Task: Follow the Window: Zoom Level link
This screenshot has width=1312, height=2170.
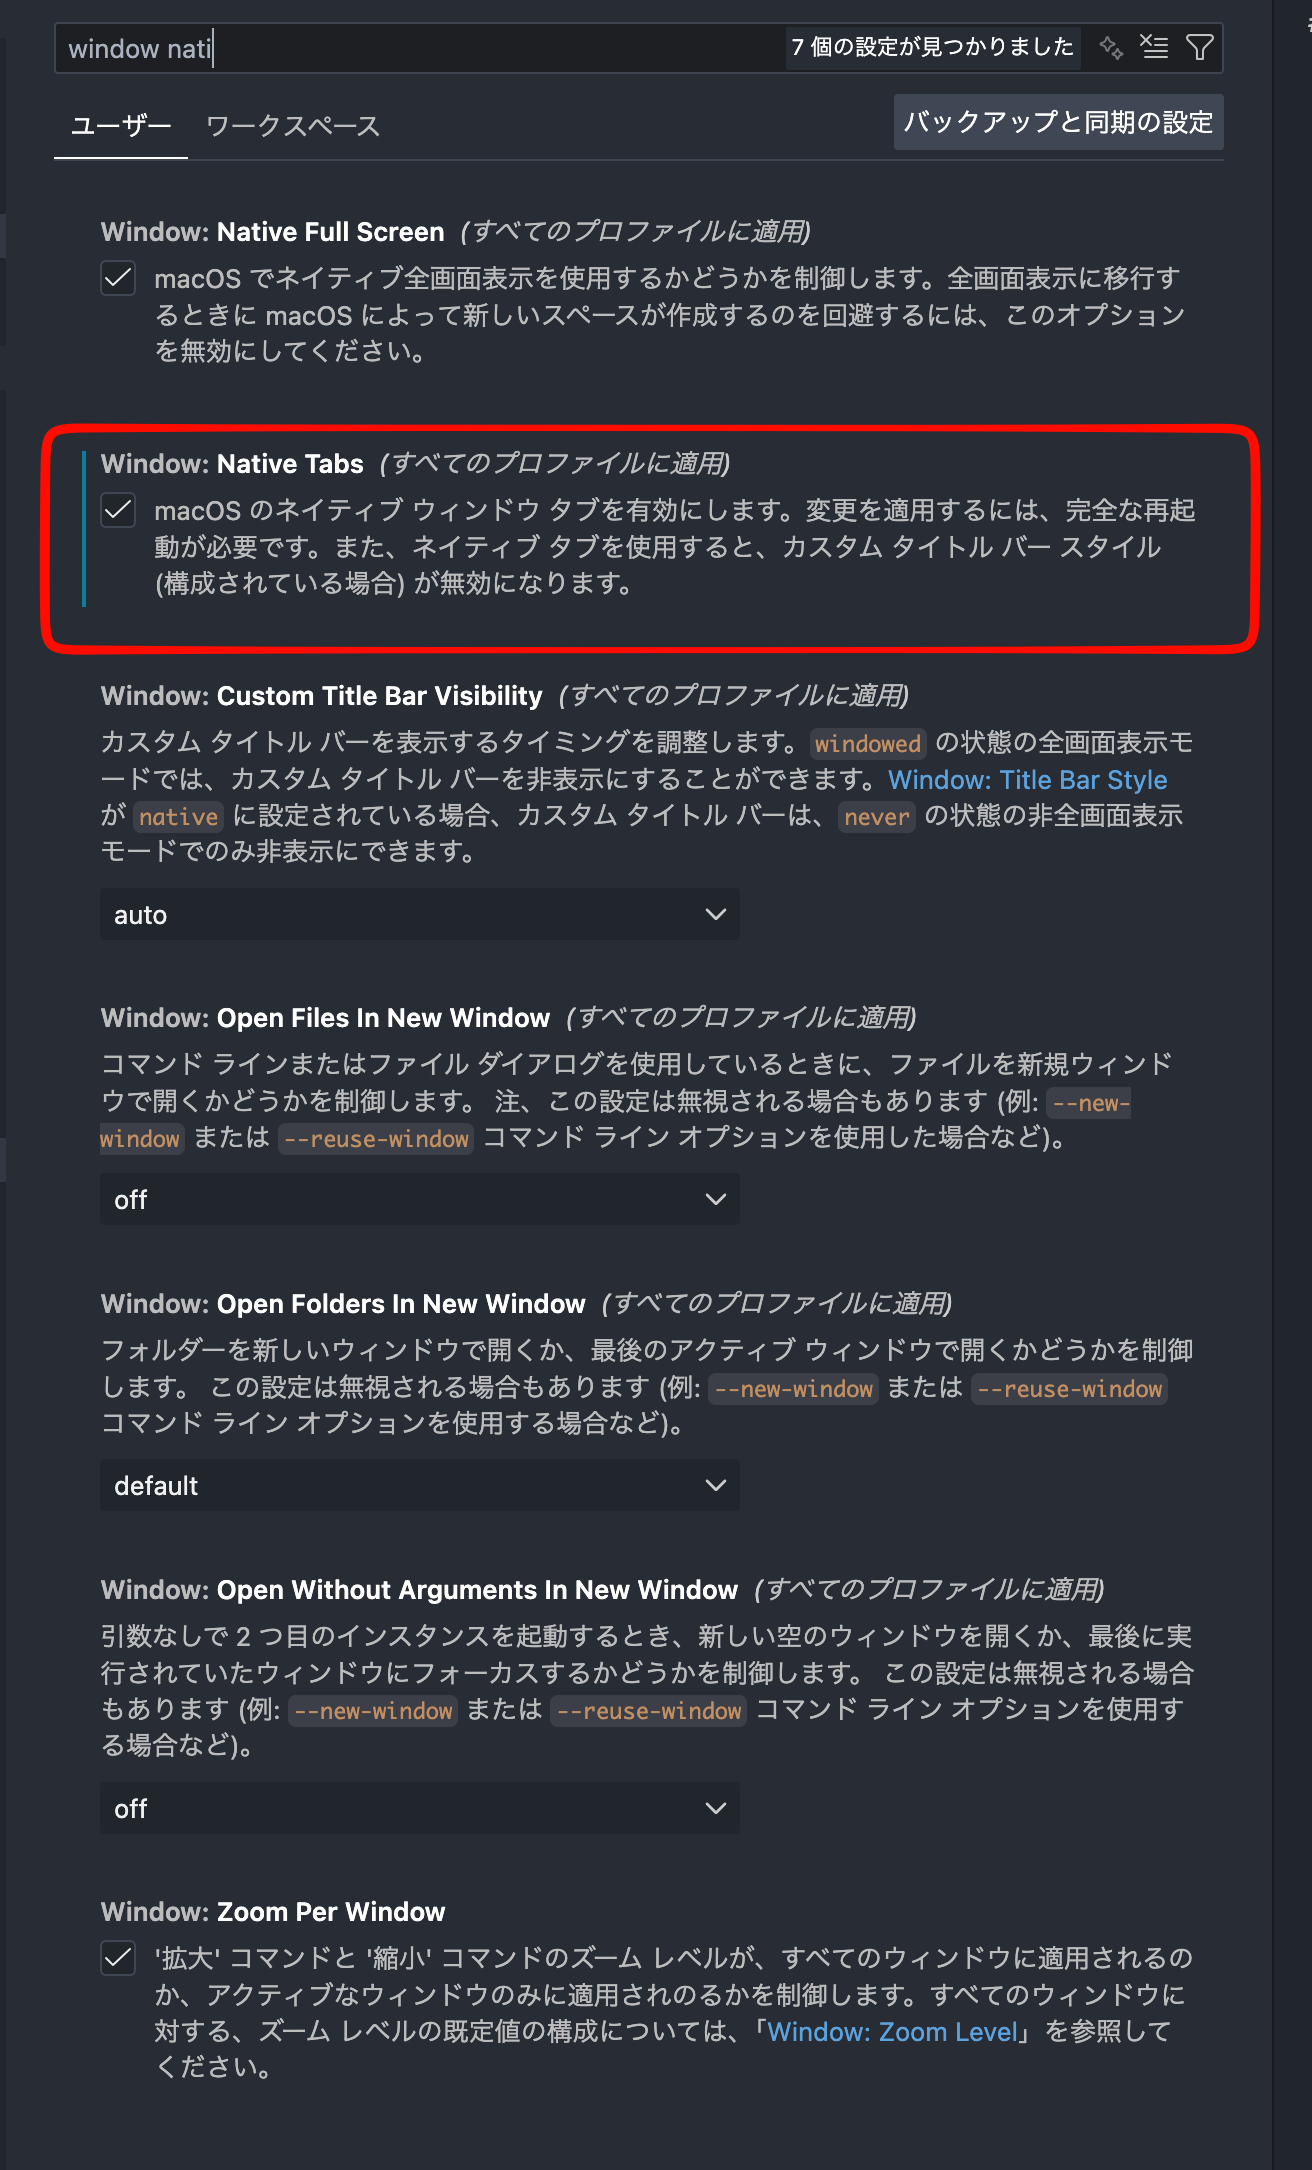Action: (x=892, y=2031)
